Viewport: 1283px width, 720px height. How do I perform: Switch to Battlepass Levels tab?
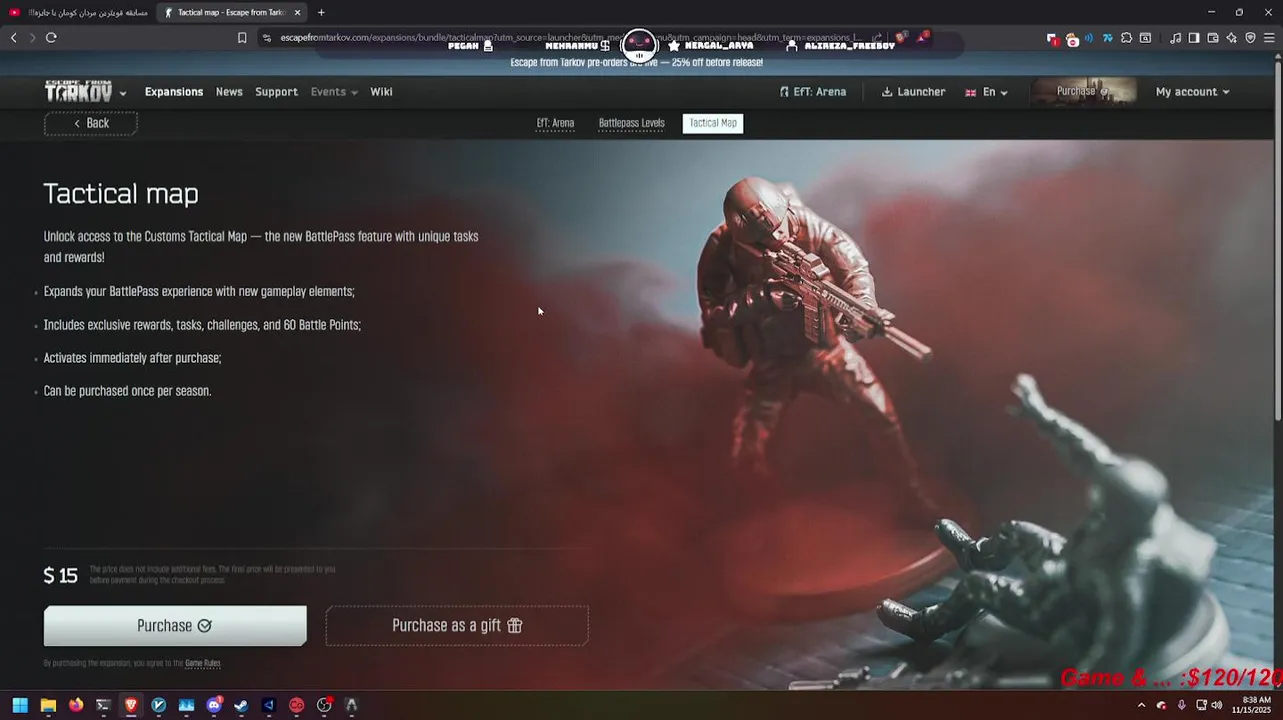click(x=631, y=123)
